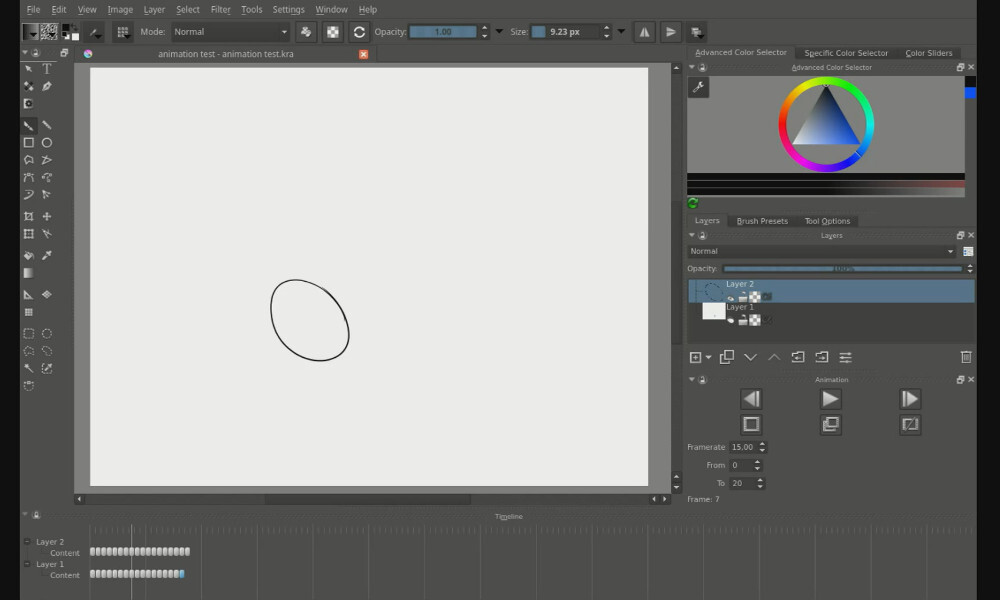Screen dimensions: 1000x600
Task: Open the brush Mode dropdown in toolbar
Action: [x=230, y=31]
